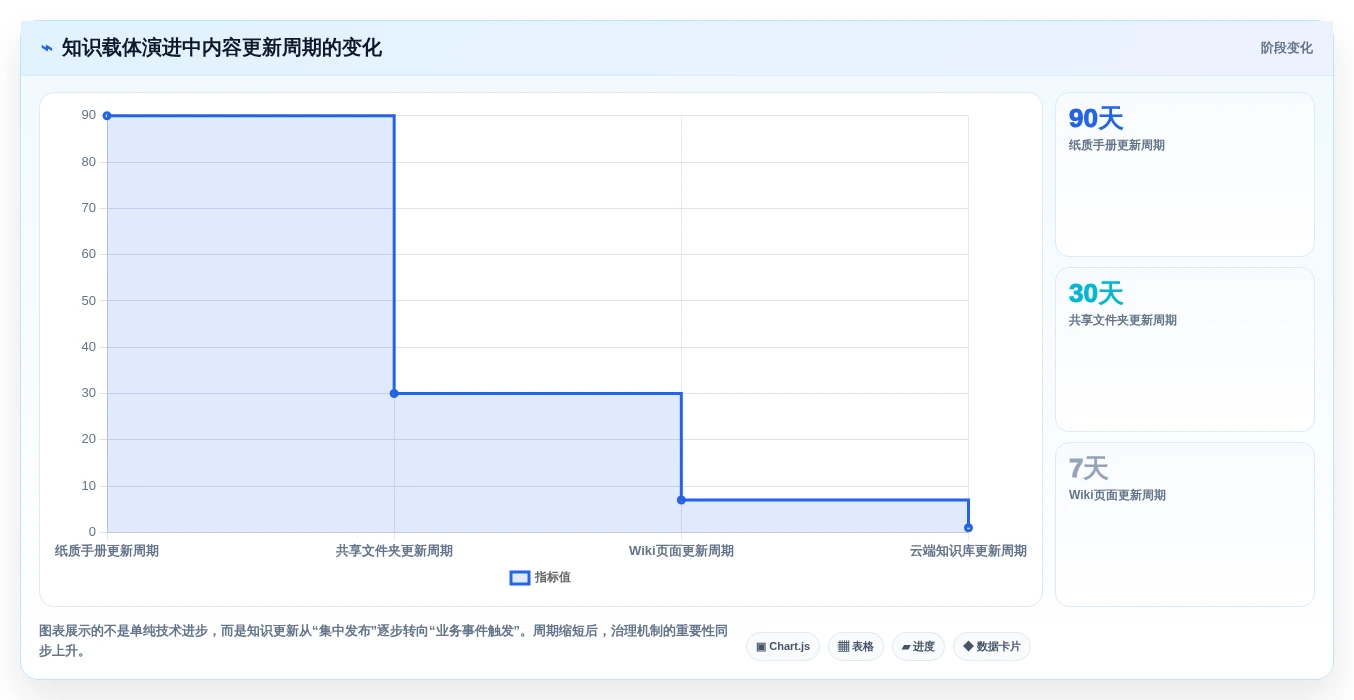Open the 7天 Wiki页面更新周期 card

1185,525
